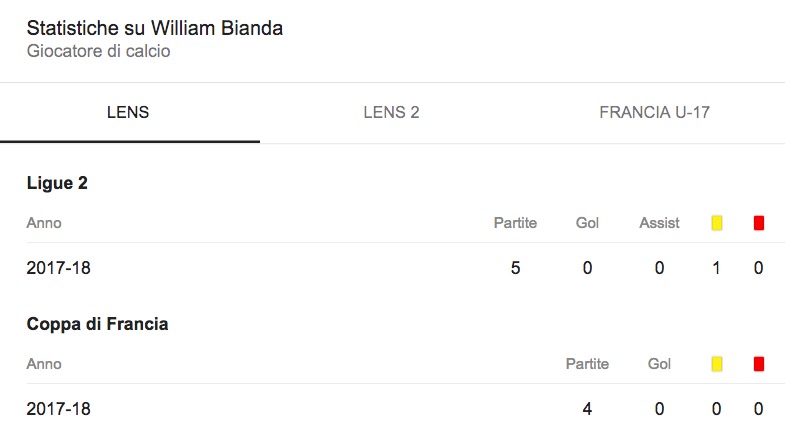Click the Gol column header in Ligue 2
Screen dimensions: 785x432
coord(587,223)
